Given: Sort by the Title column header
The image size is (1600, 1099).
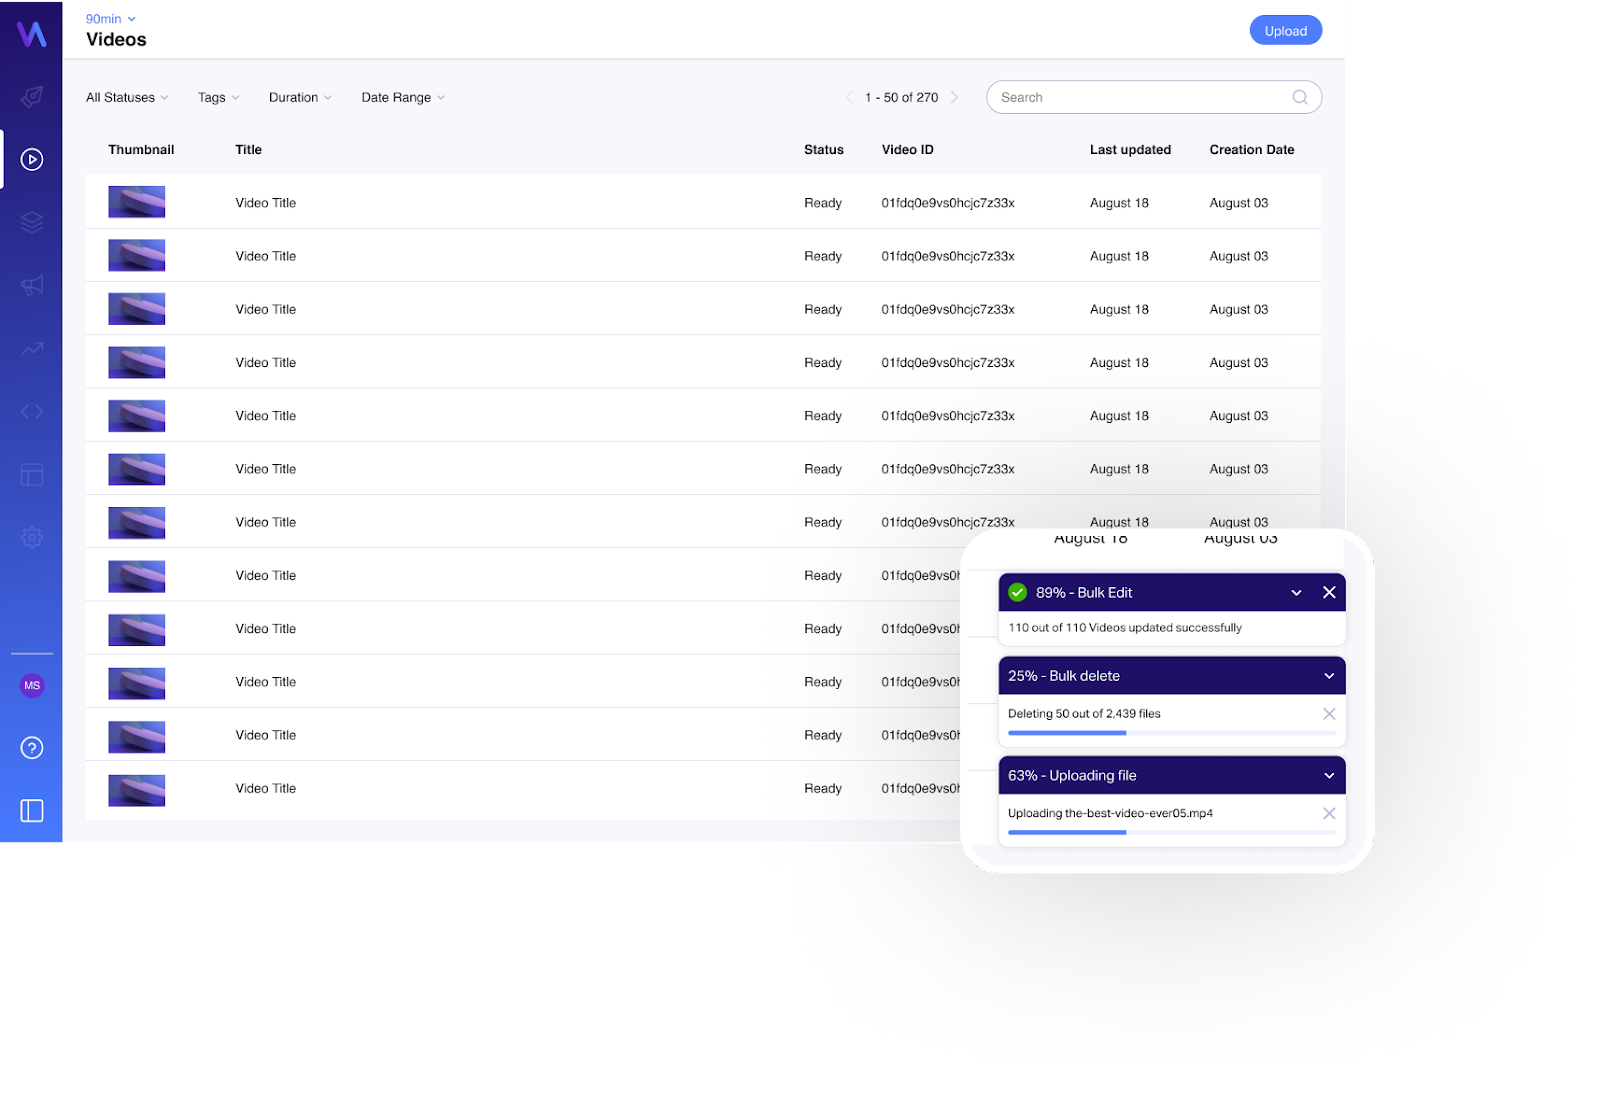Looking at the screenshot, I should pyautogui.click(x=249, y=149).
